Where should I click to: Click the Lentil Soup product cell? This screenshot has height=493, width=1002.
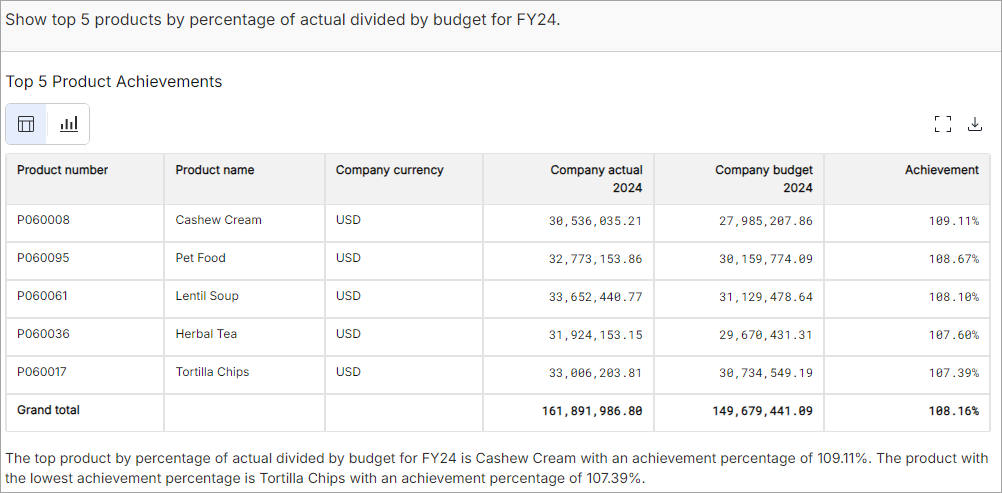[207, 296]
